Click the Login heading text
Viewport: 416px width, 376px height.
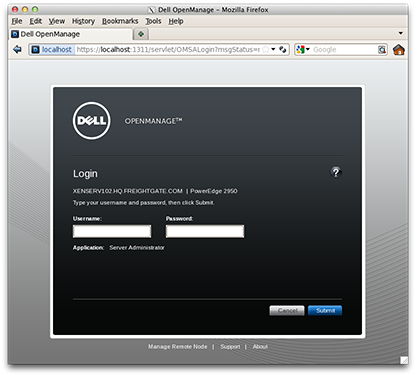click(85, 174)
